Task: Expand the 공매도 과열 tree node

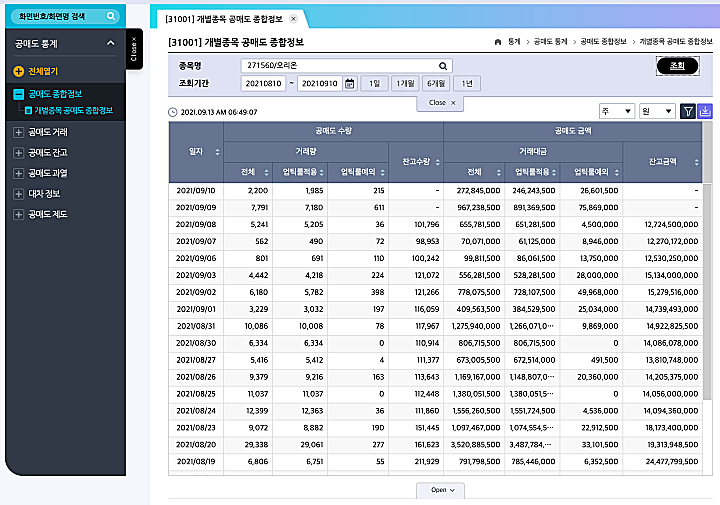Action: (18, 173)
